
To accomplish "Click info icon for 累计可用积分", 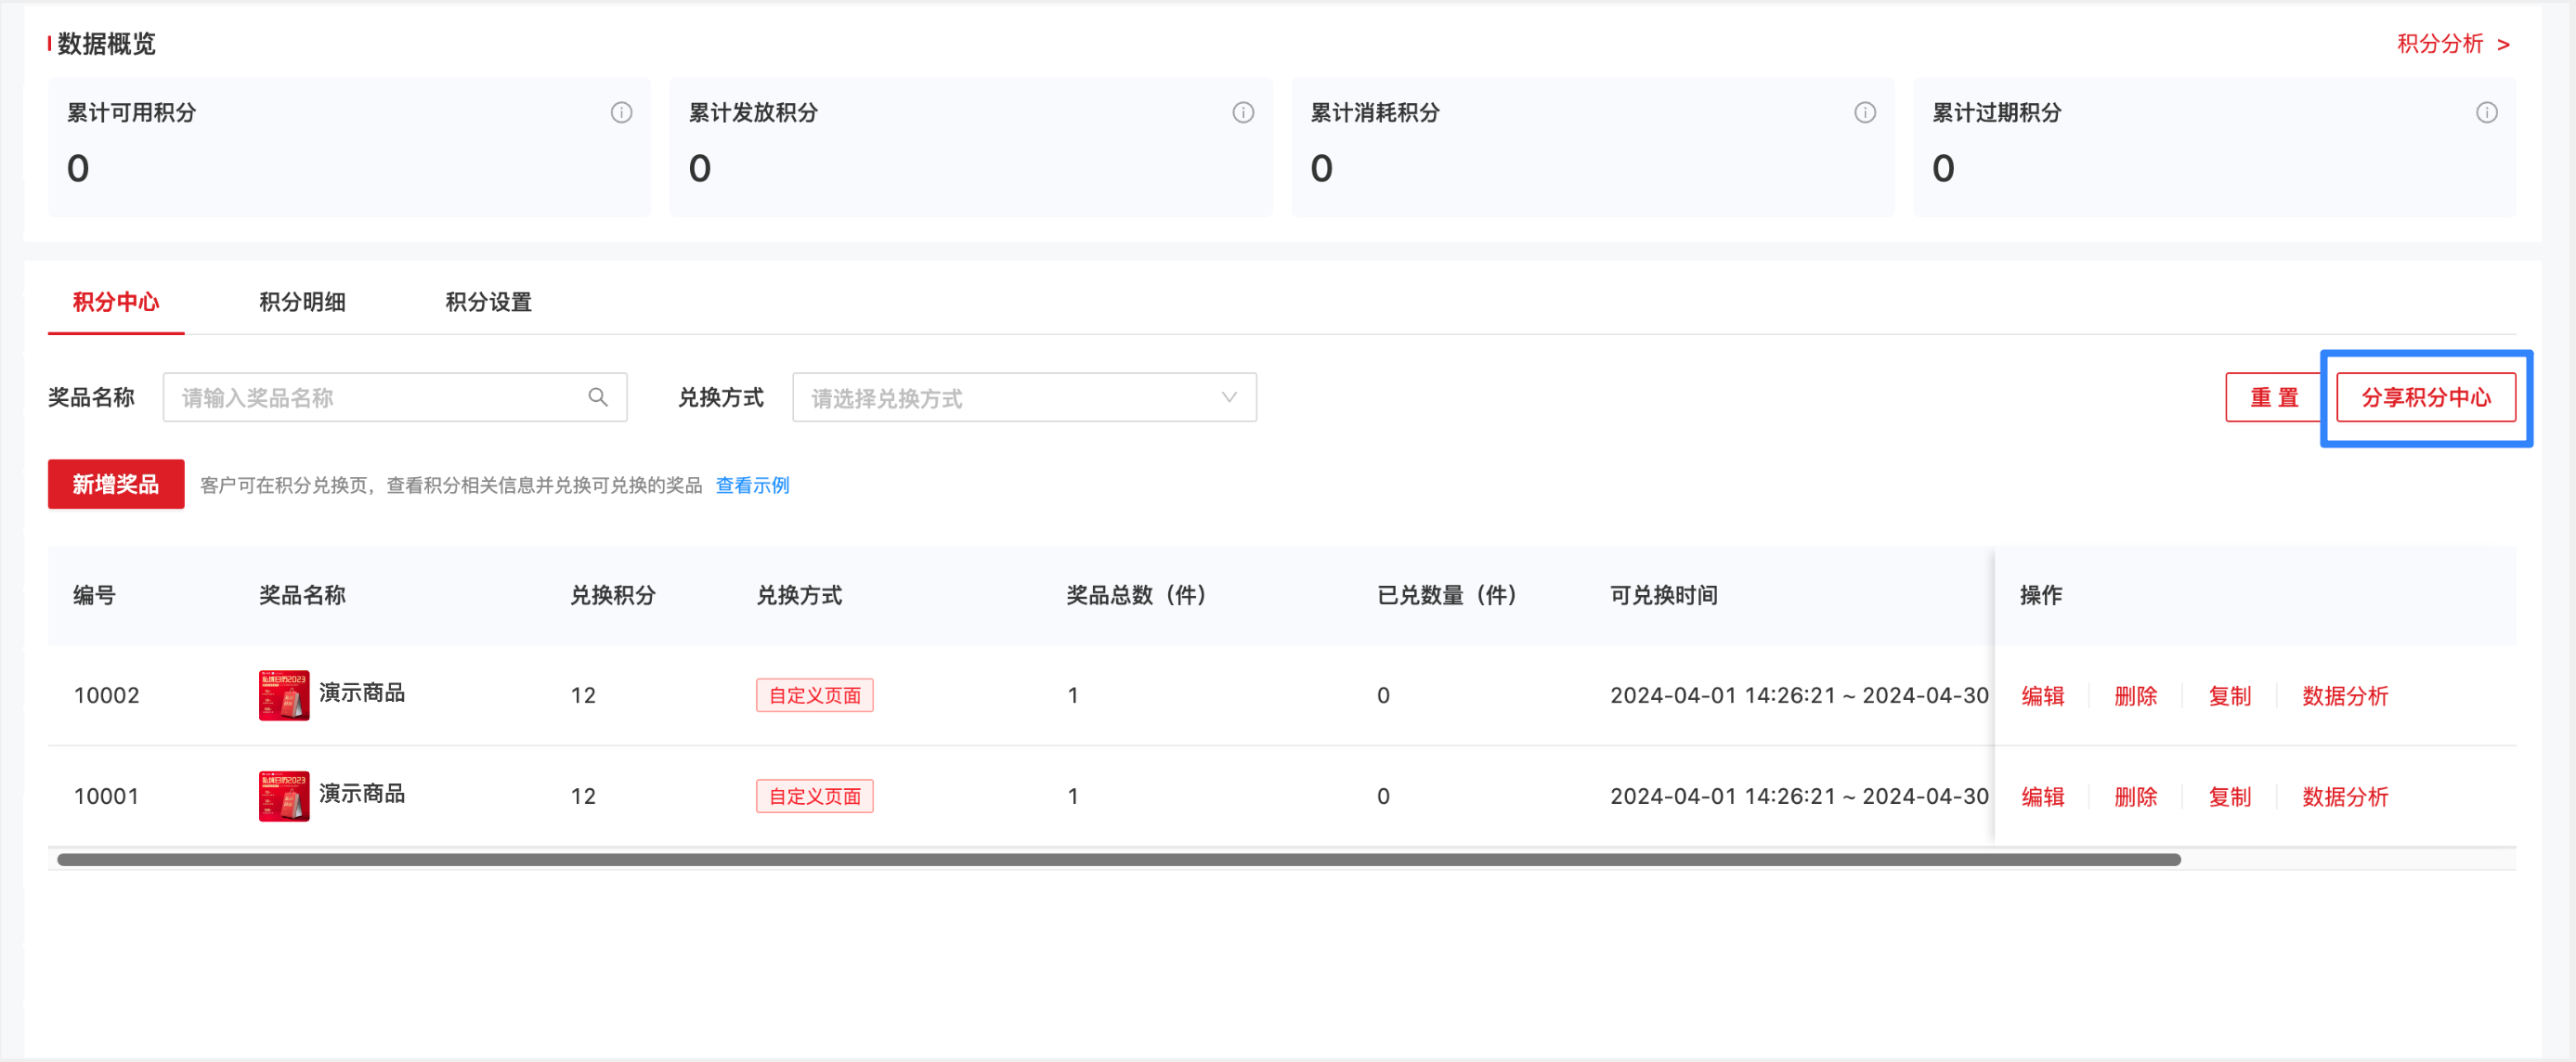I will [x=621, y=112].
